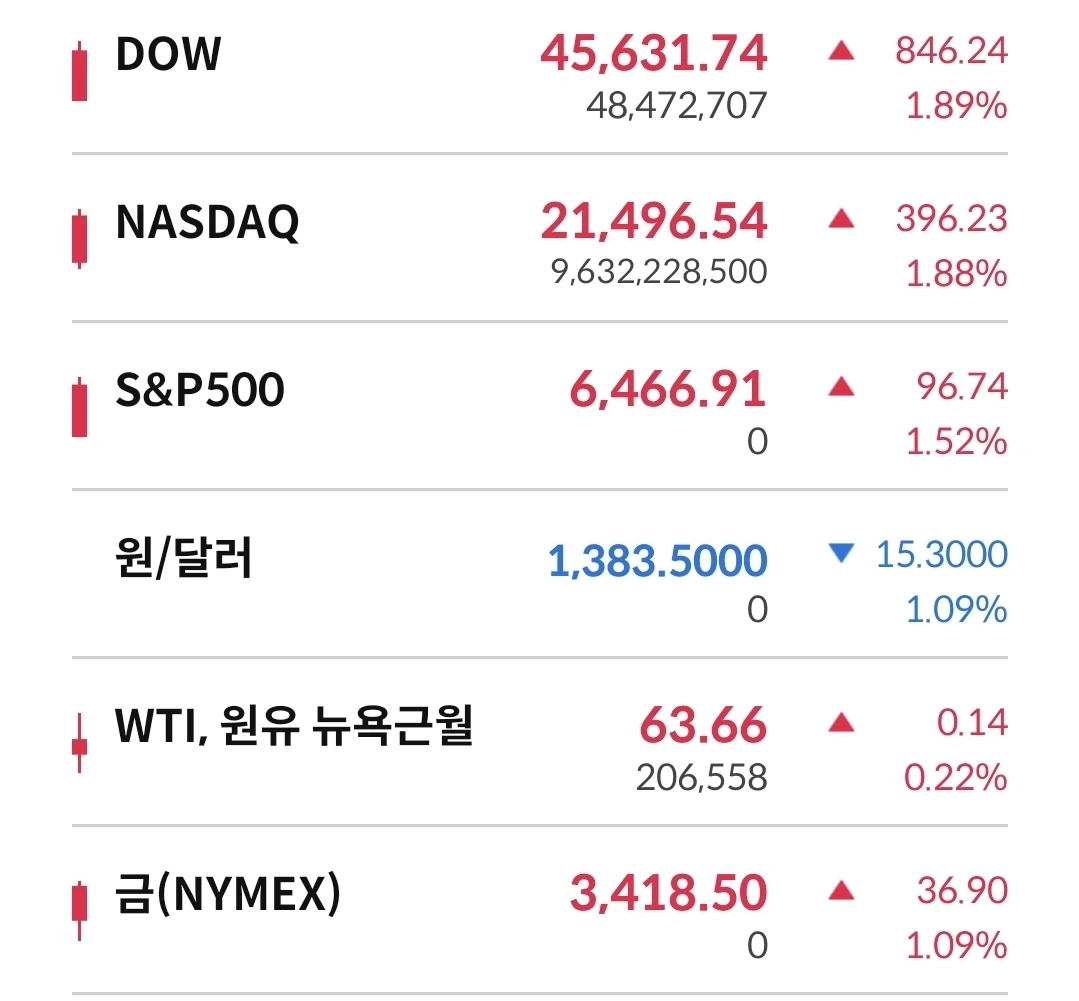This screenshot has width=1079, height=1001.
Task: Click the up arrow for 금(NYMEX) change
Action: (x=841, y=891)
